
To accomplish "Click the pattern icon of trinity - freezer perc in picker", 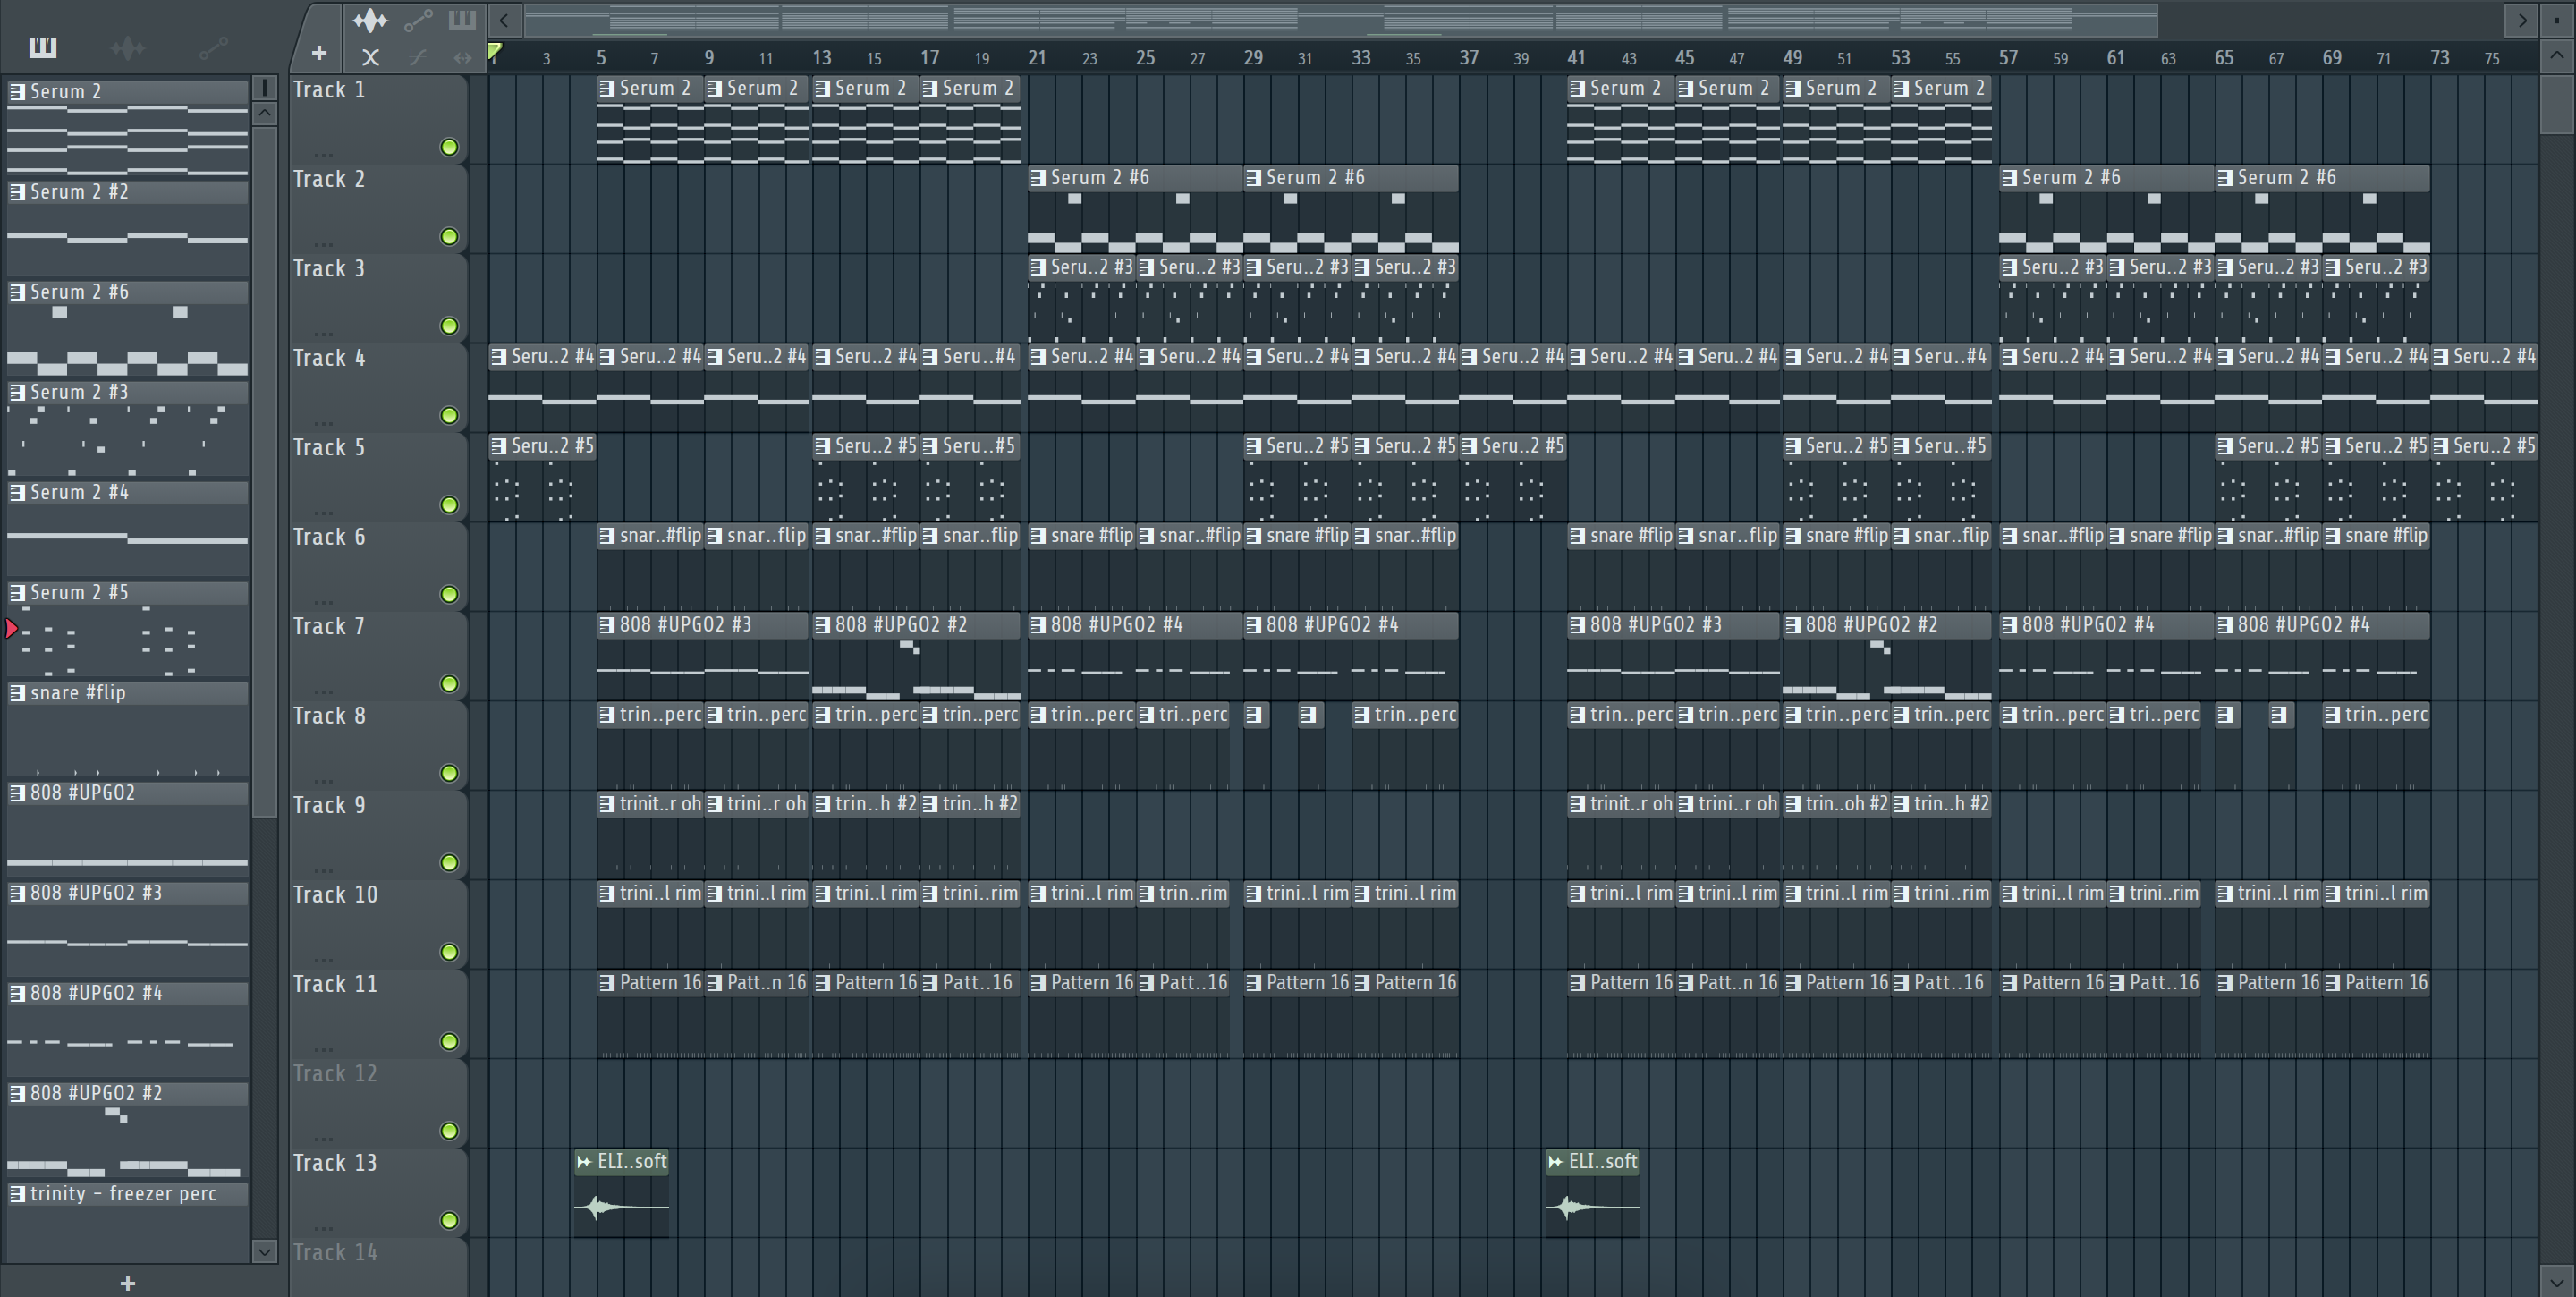I will 17,1194.
